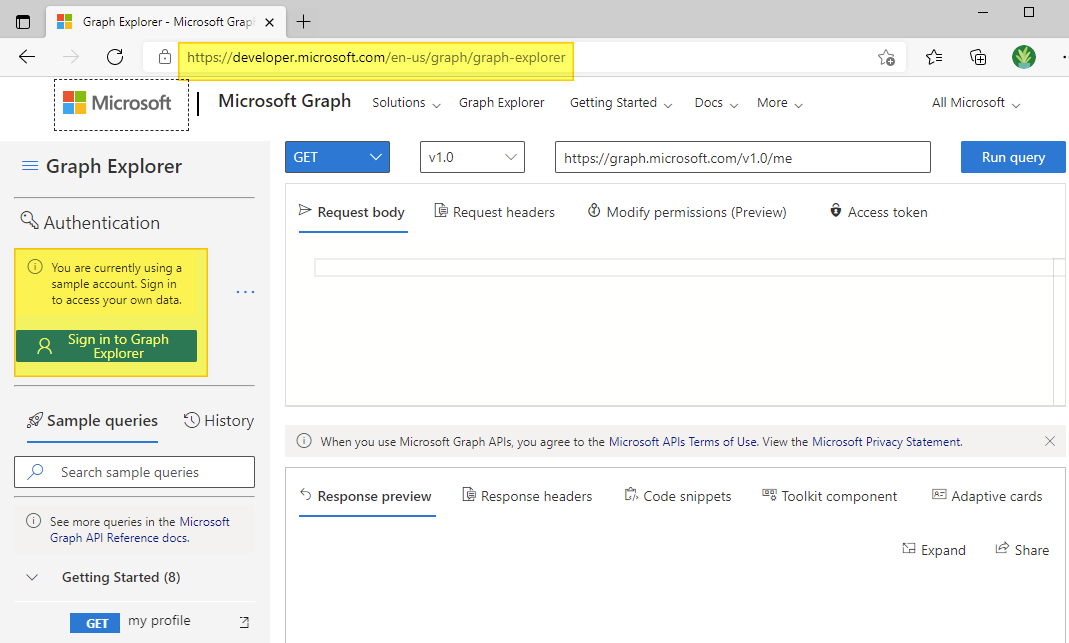Open the my profile external docs icon
Viewport: 1069px width, 643px height.
click(244, 622)
